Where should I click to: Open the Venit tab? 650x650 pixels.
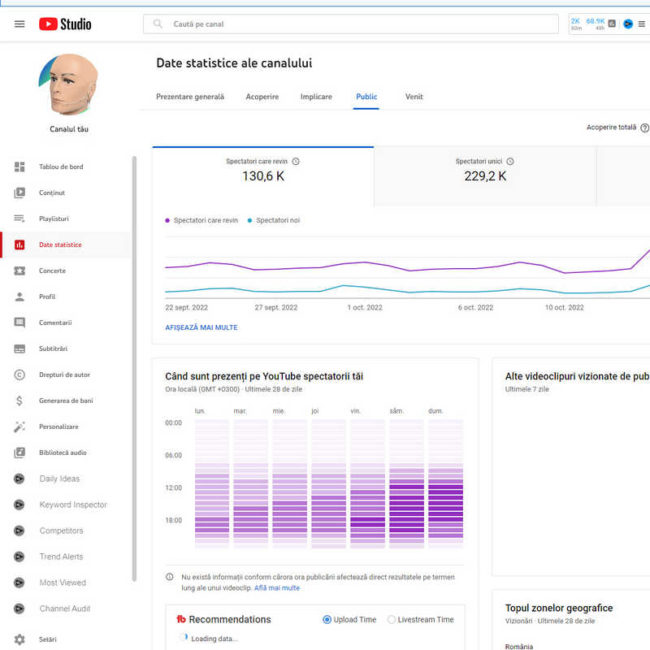(x=414, y=97)
